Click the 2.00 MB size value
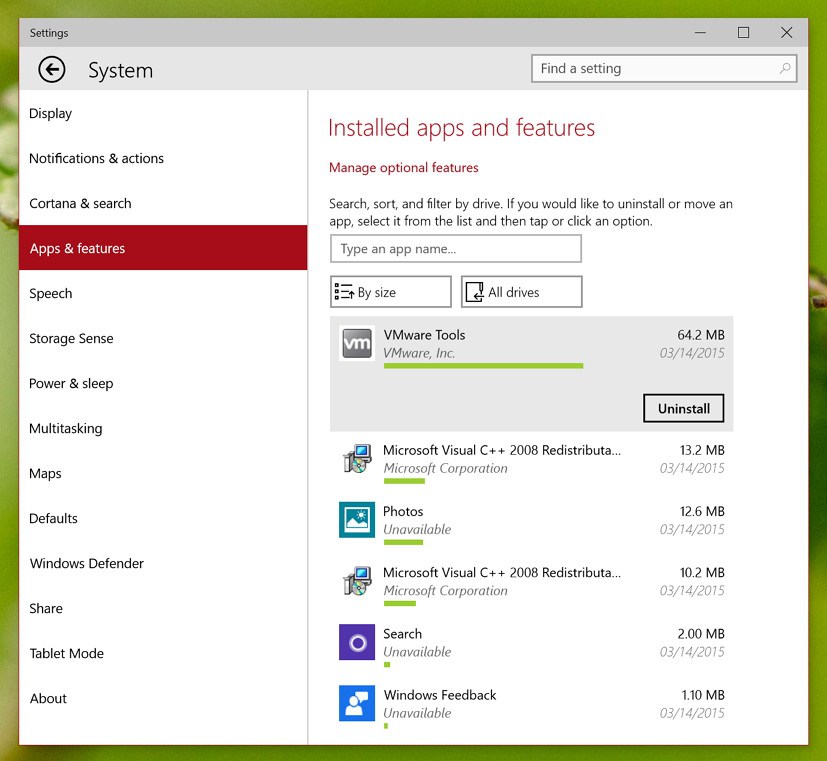 click(x=701, y=633)
